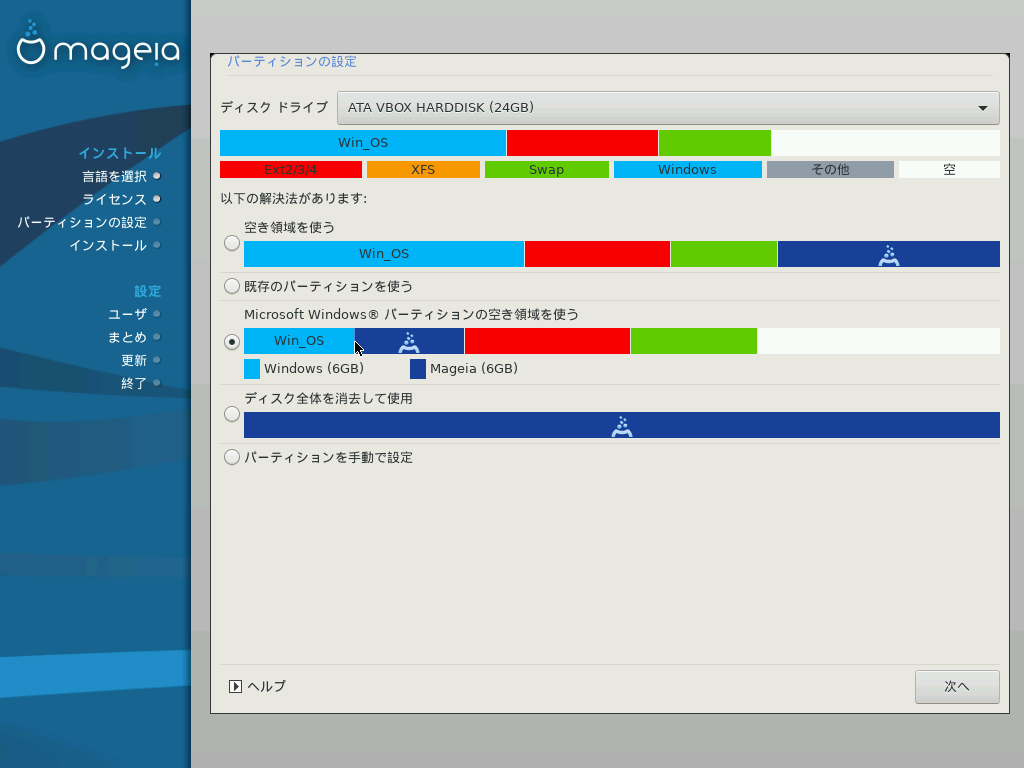Click the Win_OS segment in the Microsoft Windows option bar
1024x768 pixels.
pos(299,341)
